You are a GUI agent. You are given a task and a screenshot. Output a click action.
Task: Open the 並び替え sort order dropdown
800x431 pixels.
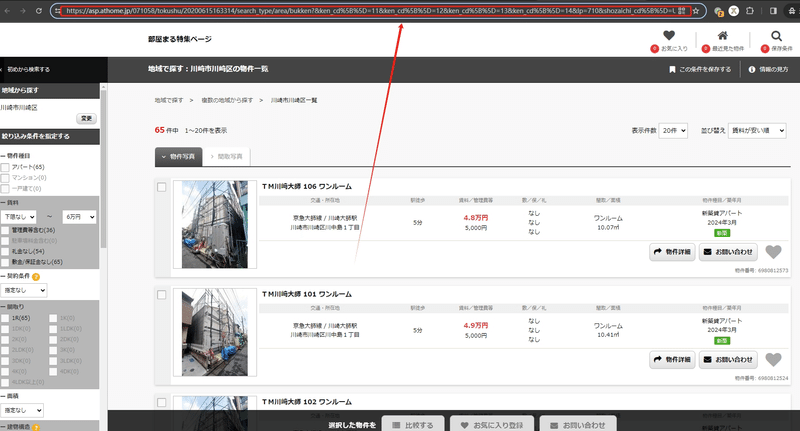point(757,131)
